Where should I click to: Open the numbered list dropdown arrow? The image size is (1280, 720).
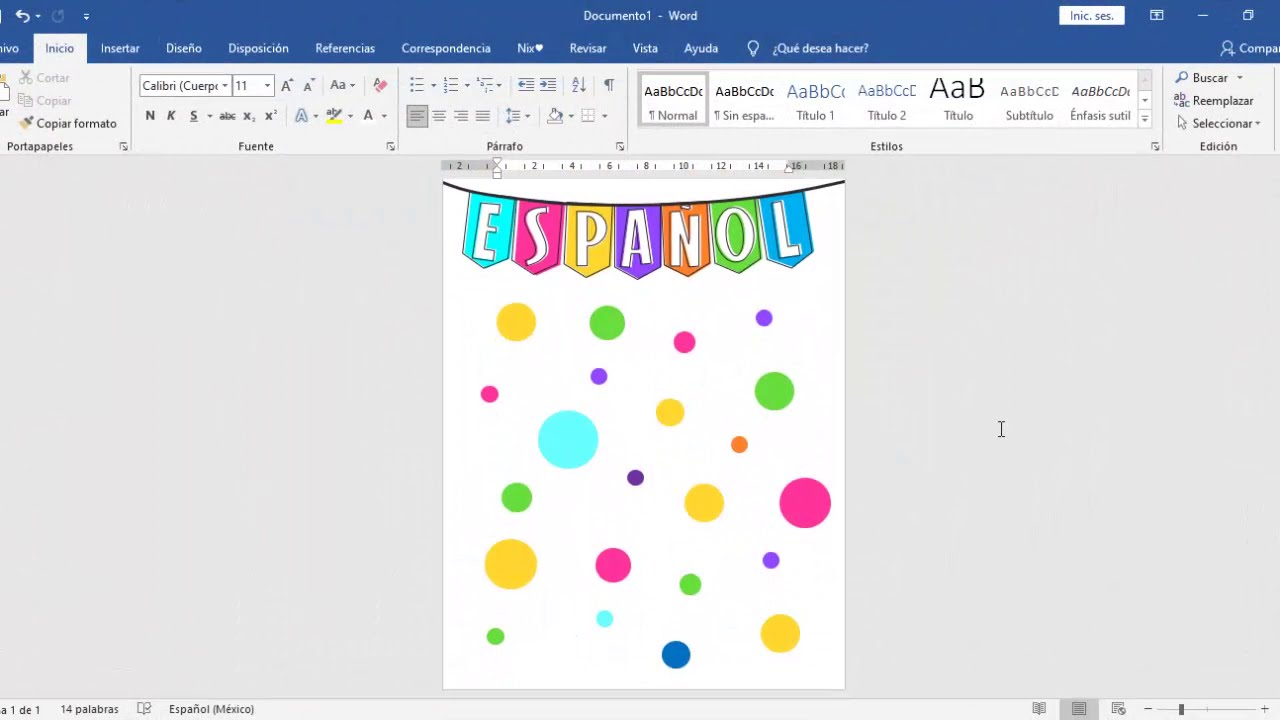coord(467,86)
